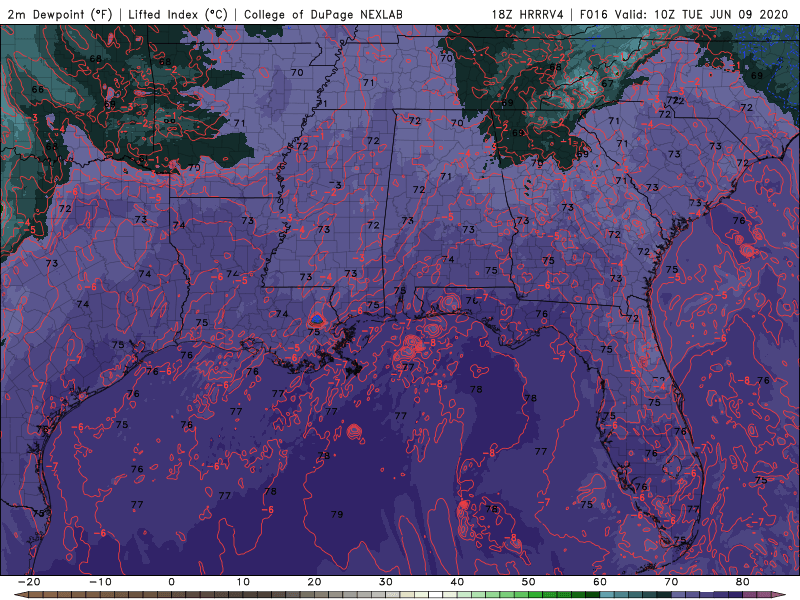Click the 50 tick label on the color scale

tap(529, 582)
